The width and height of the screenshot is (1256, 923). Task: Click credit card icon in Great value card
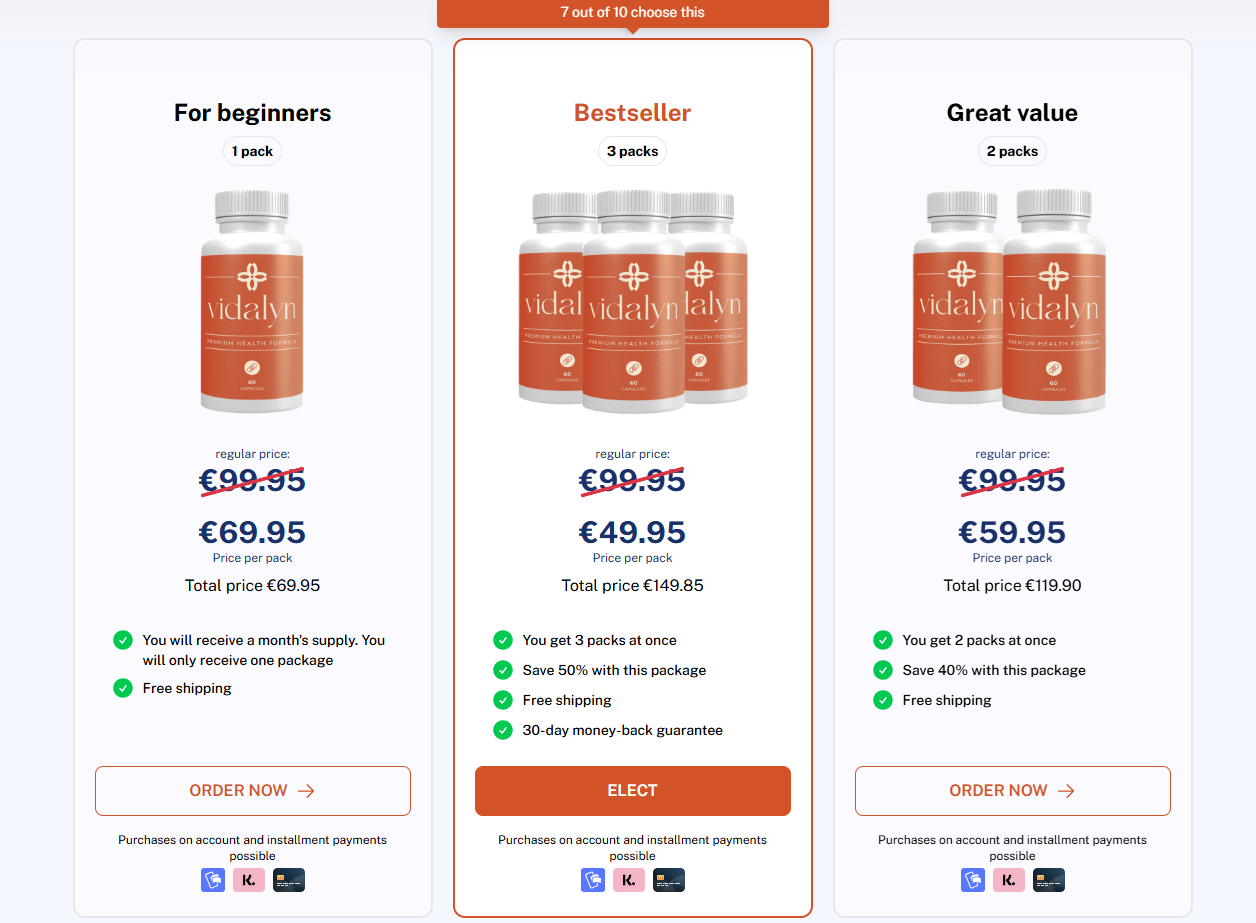pos(1049,880)
